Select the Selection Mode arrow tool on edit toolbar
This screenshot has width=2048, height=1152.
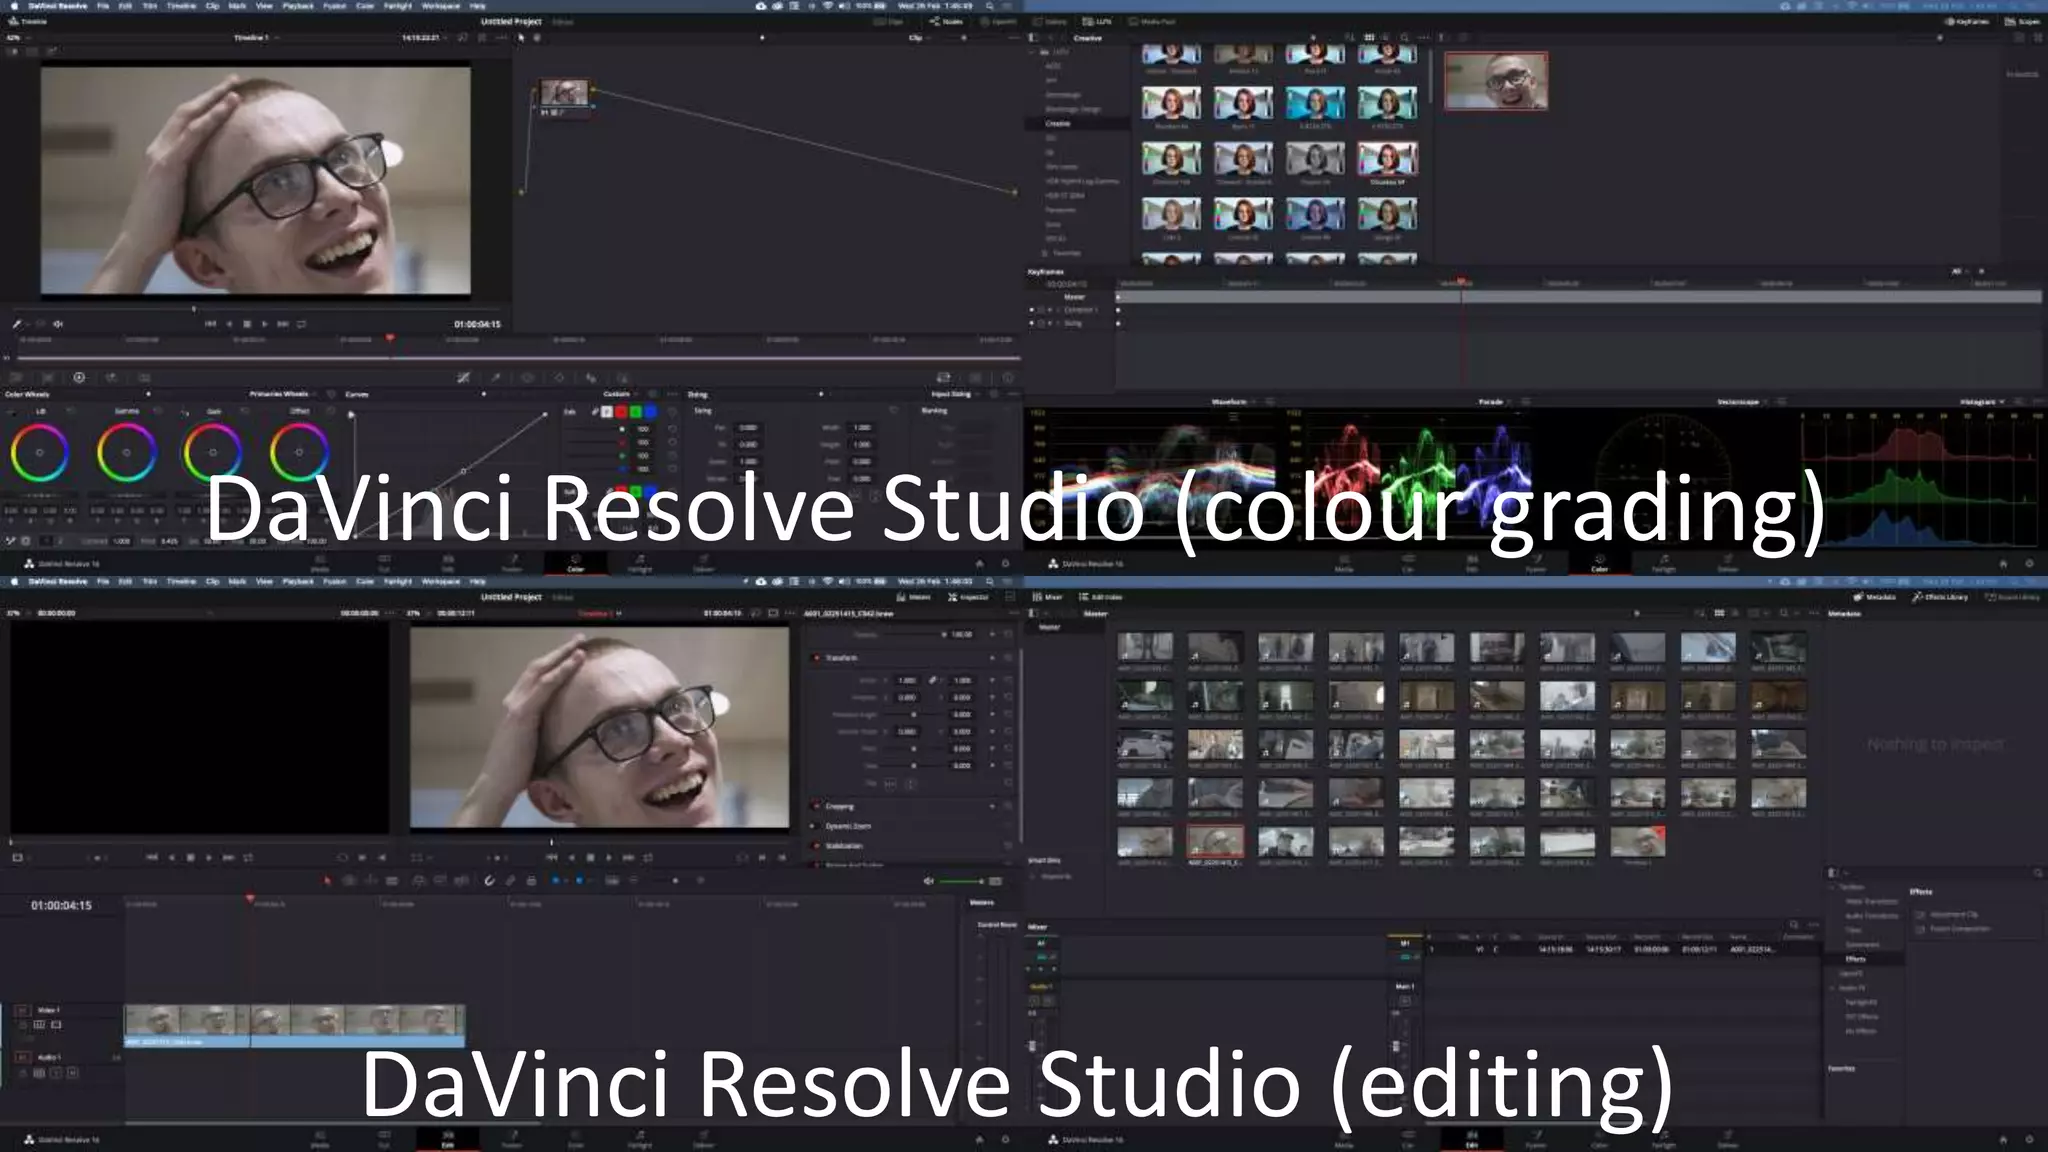(x=327, y=881)
